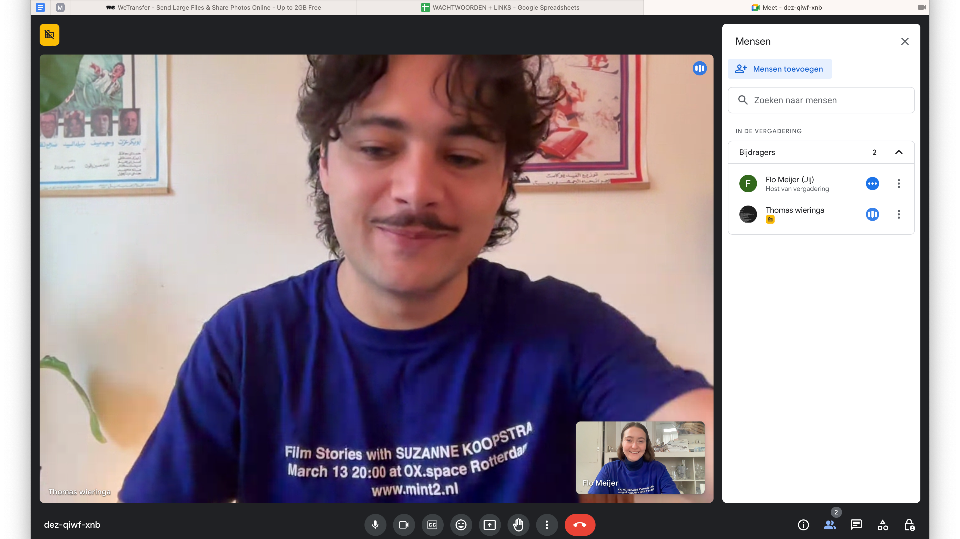Viewport: 960px width, 539px height.
Task: Open more options three-dot menu in toolbar
Action: (547, 525)
